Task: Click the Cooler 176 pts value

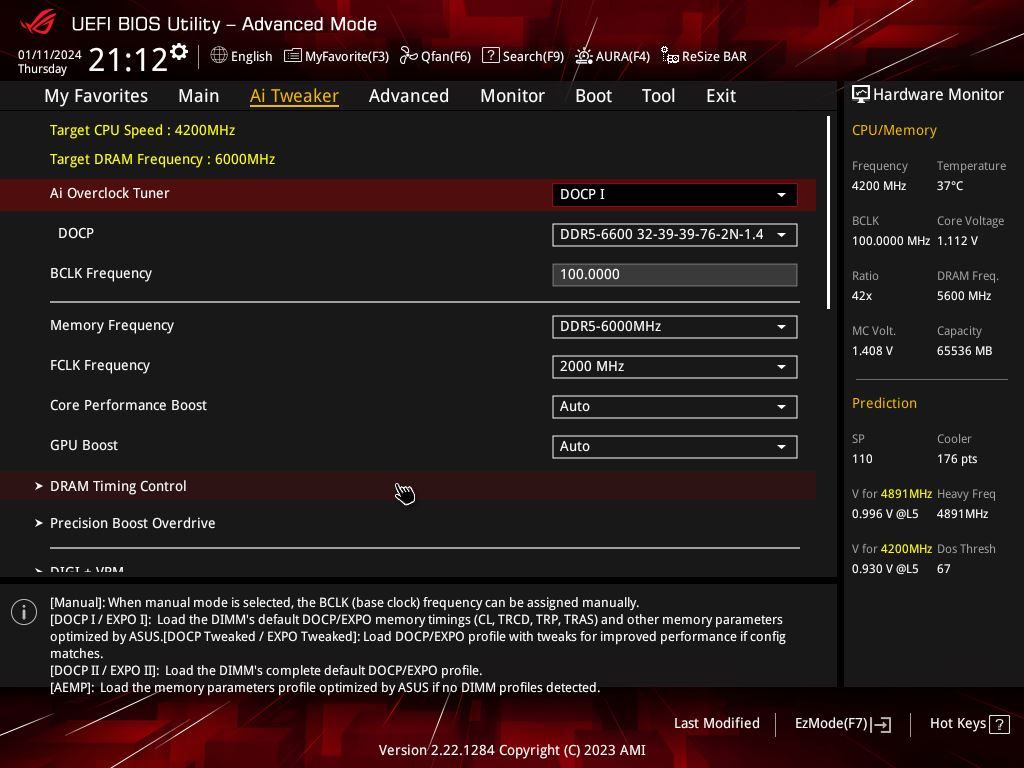Action: (957, 459)
